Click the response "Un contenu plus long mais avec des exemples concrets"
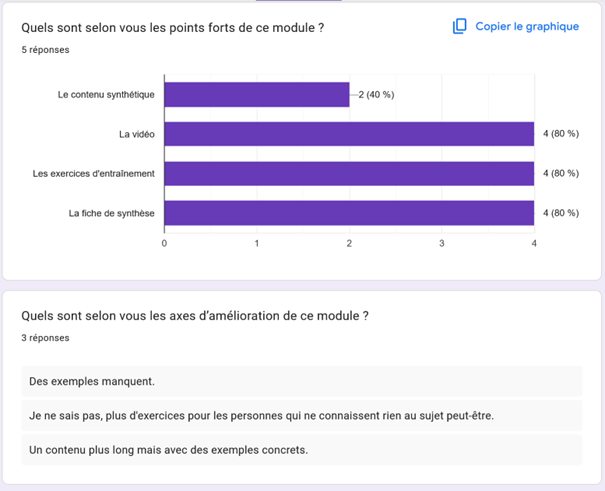This screenshot has height=491, width=605. coord(169,450)
